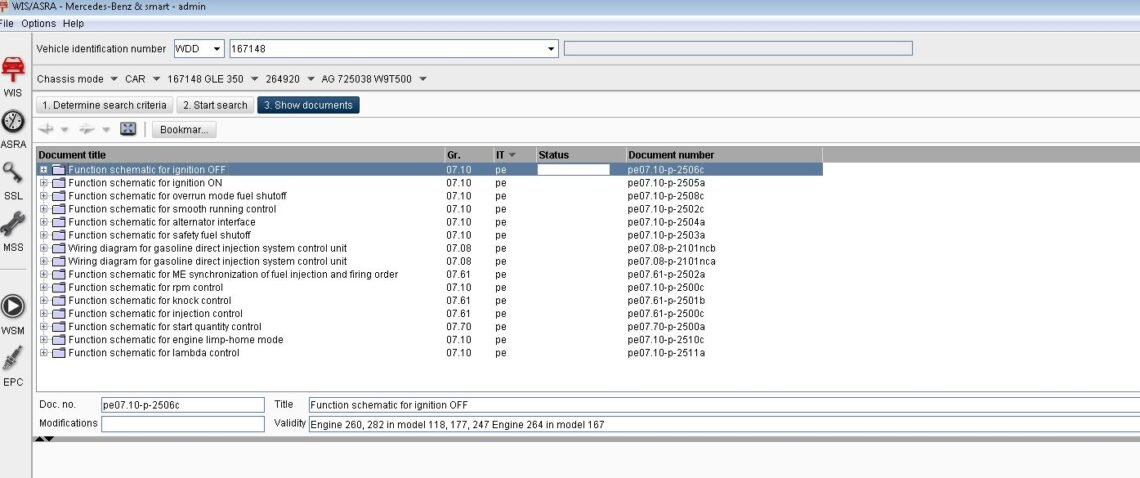
Task: Select the 3. Show documents step
Action: click(308, 105)
